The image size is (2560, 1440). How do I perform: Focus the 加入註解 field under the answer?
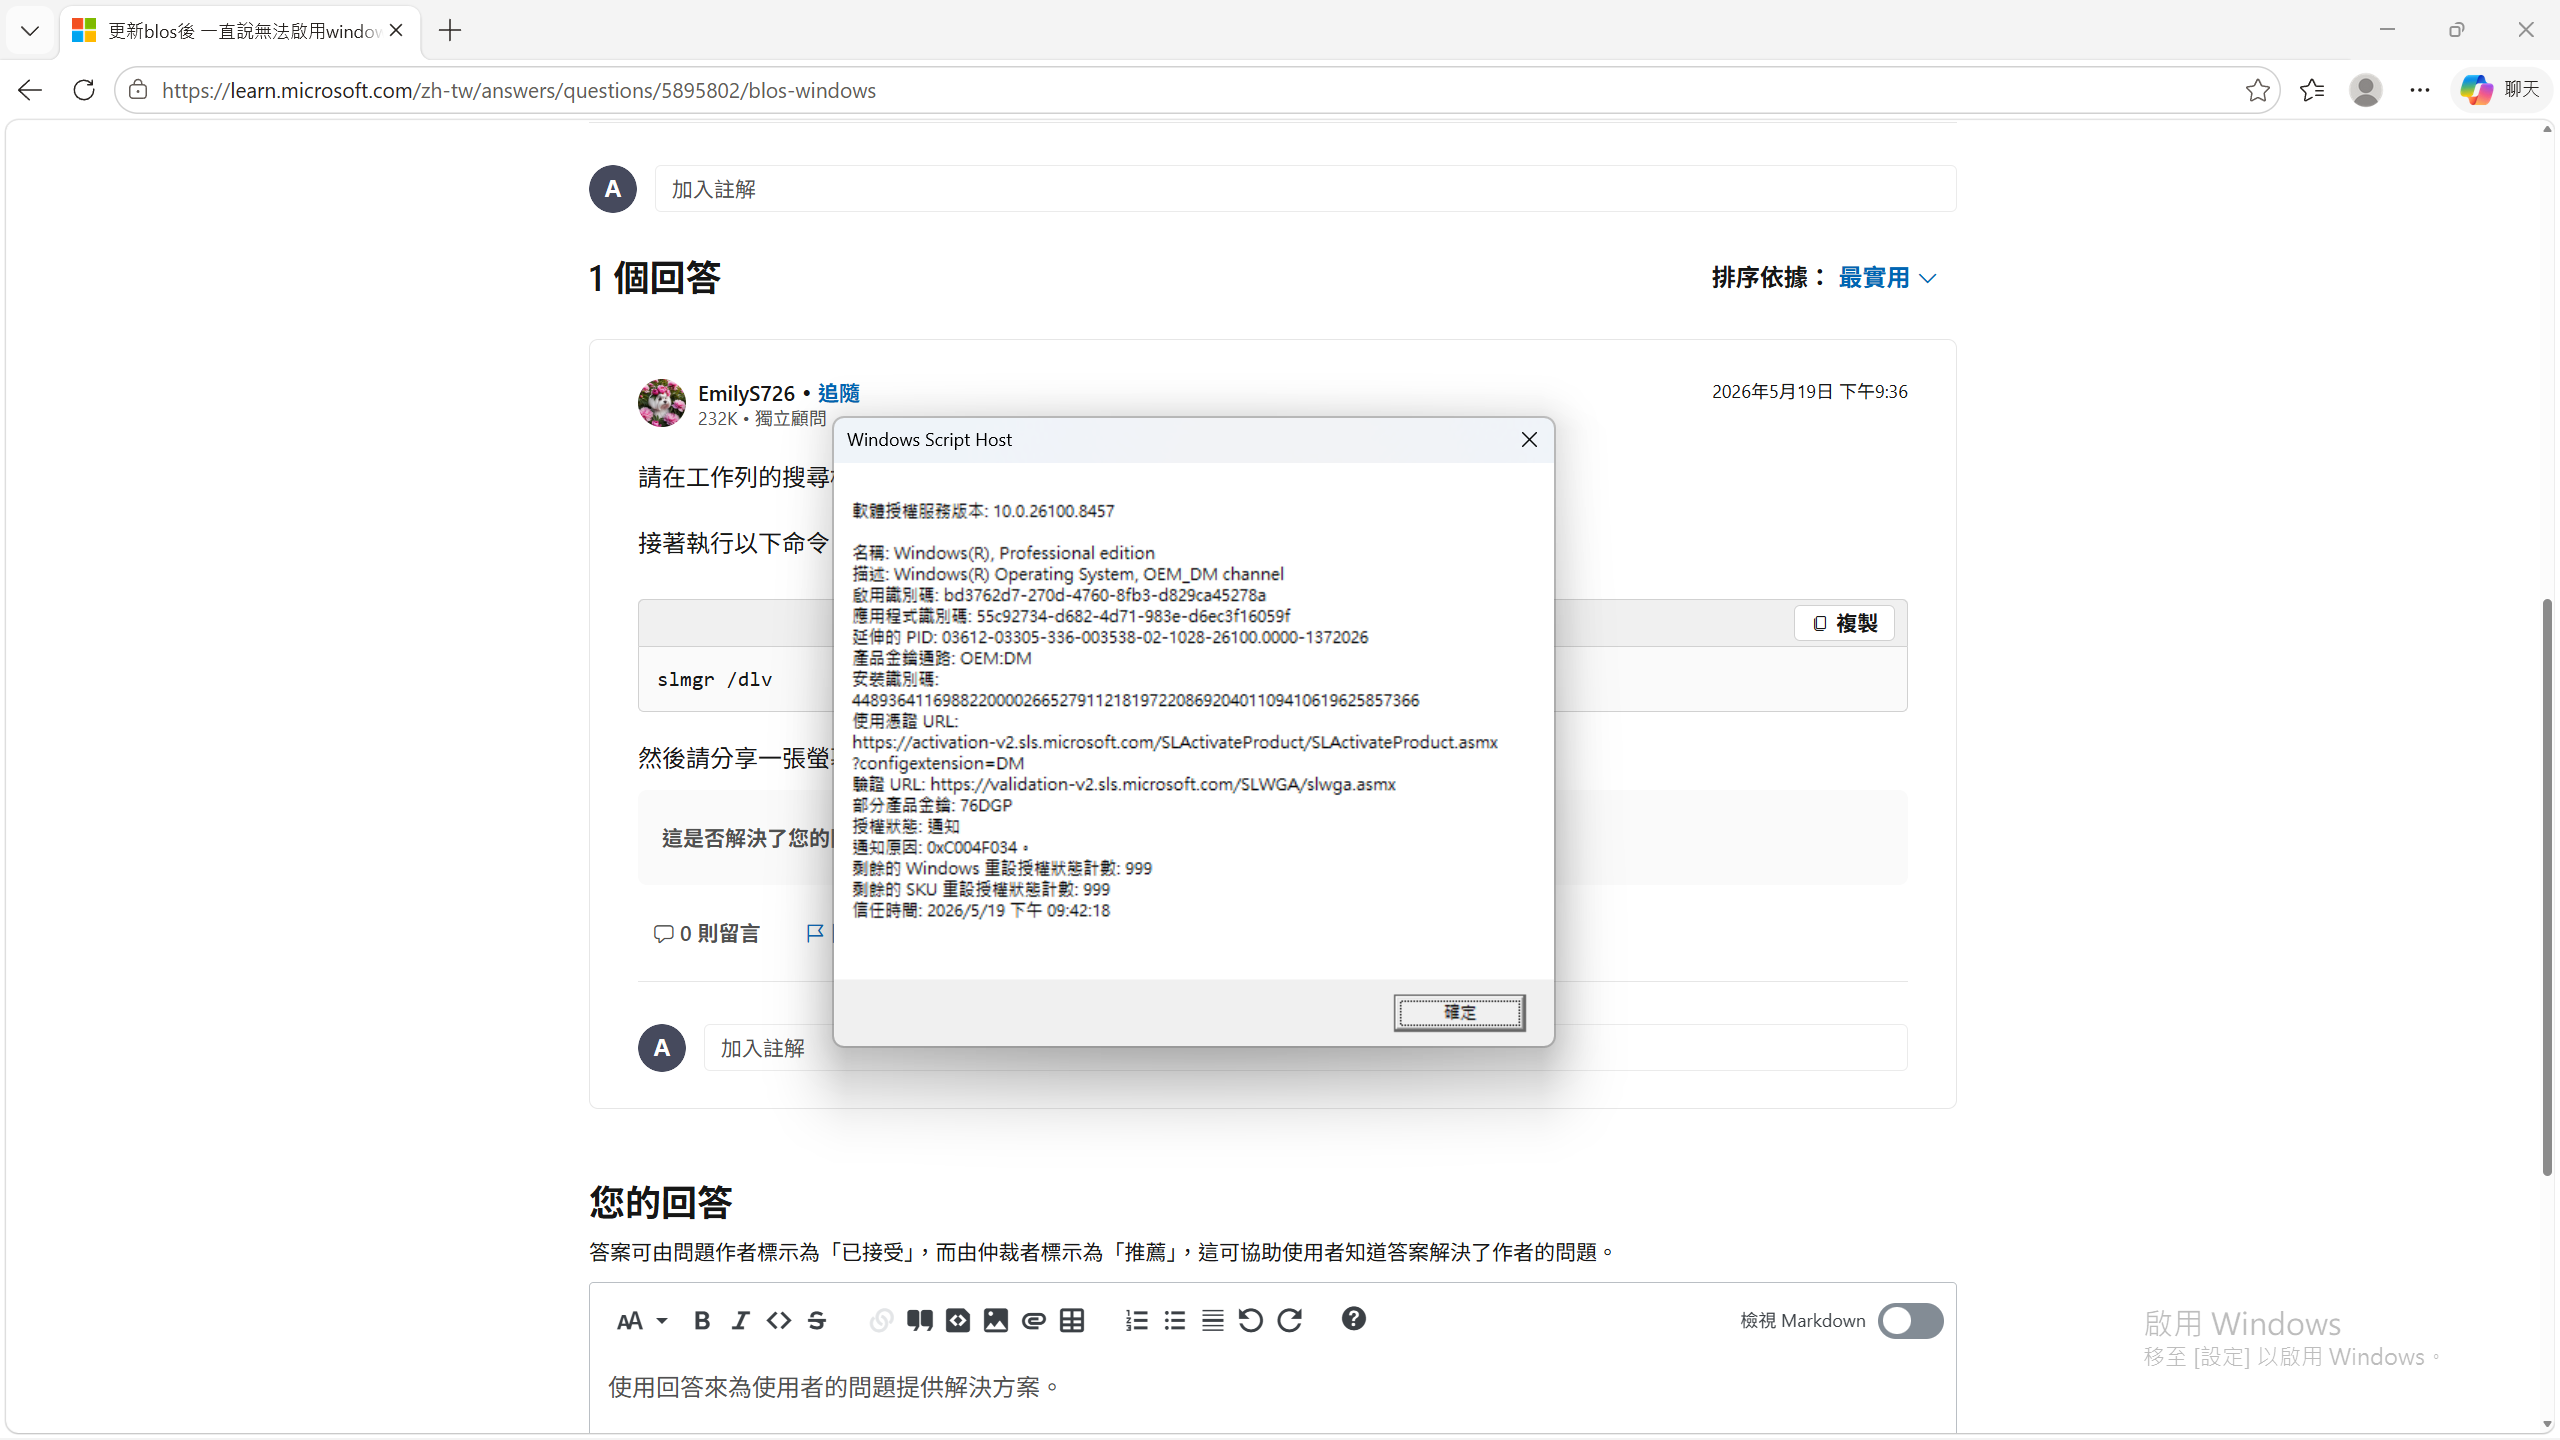coord(1305,1048)
